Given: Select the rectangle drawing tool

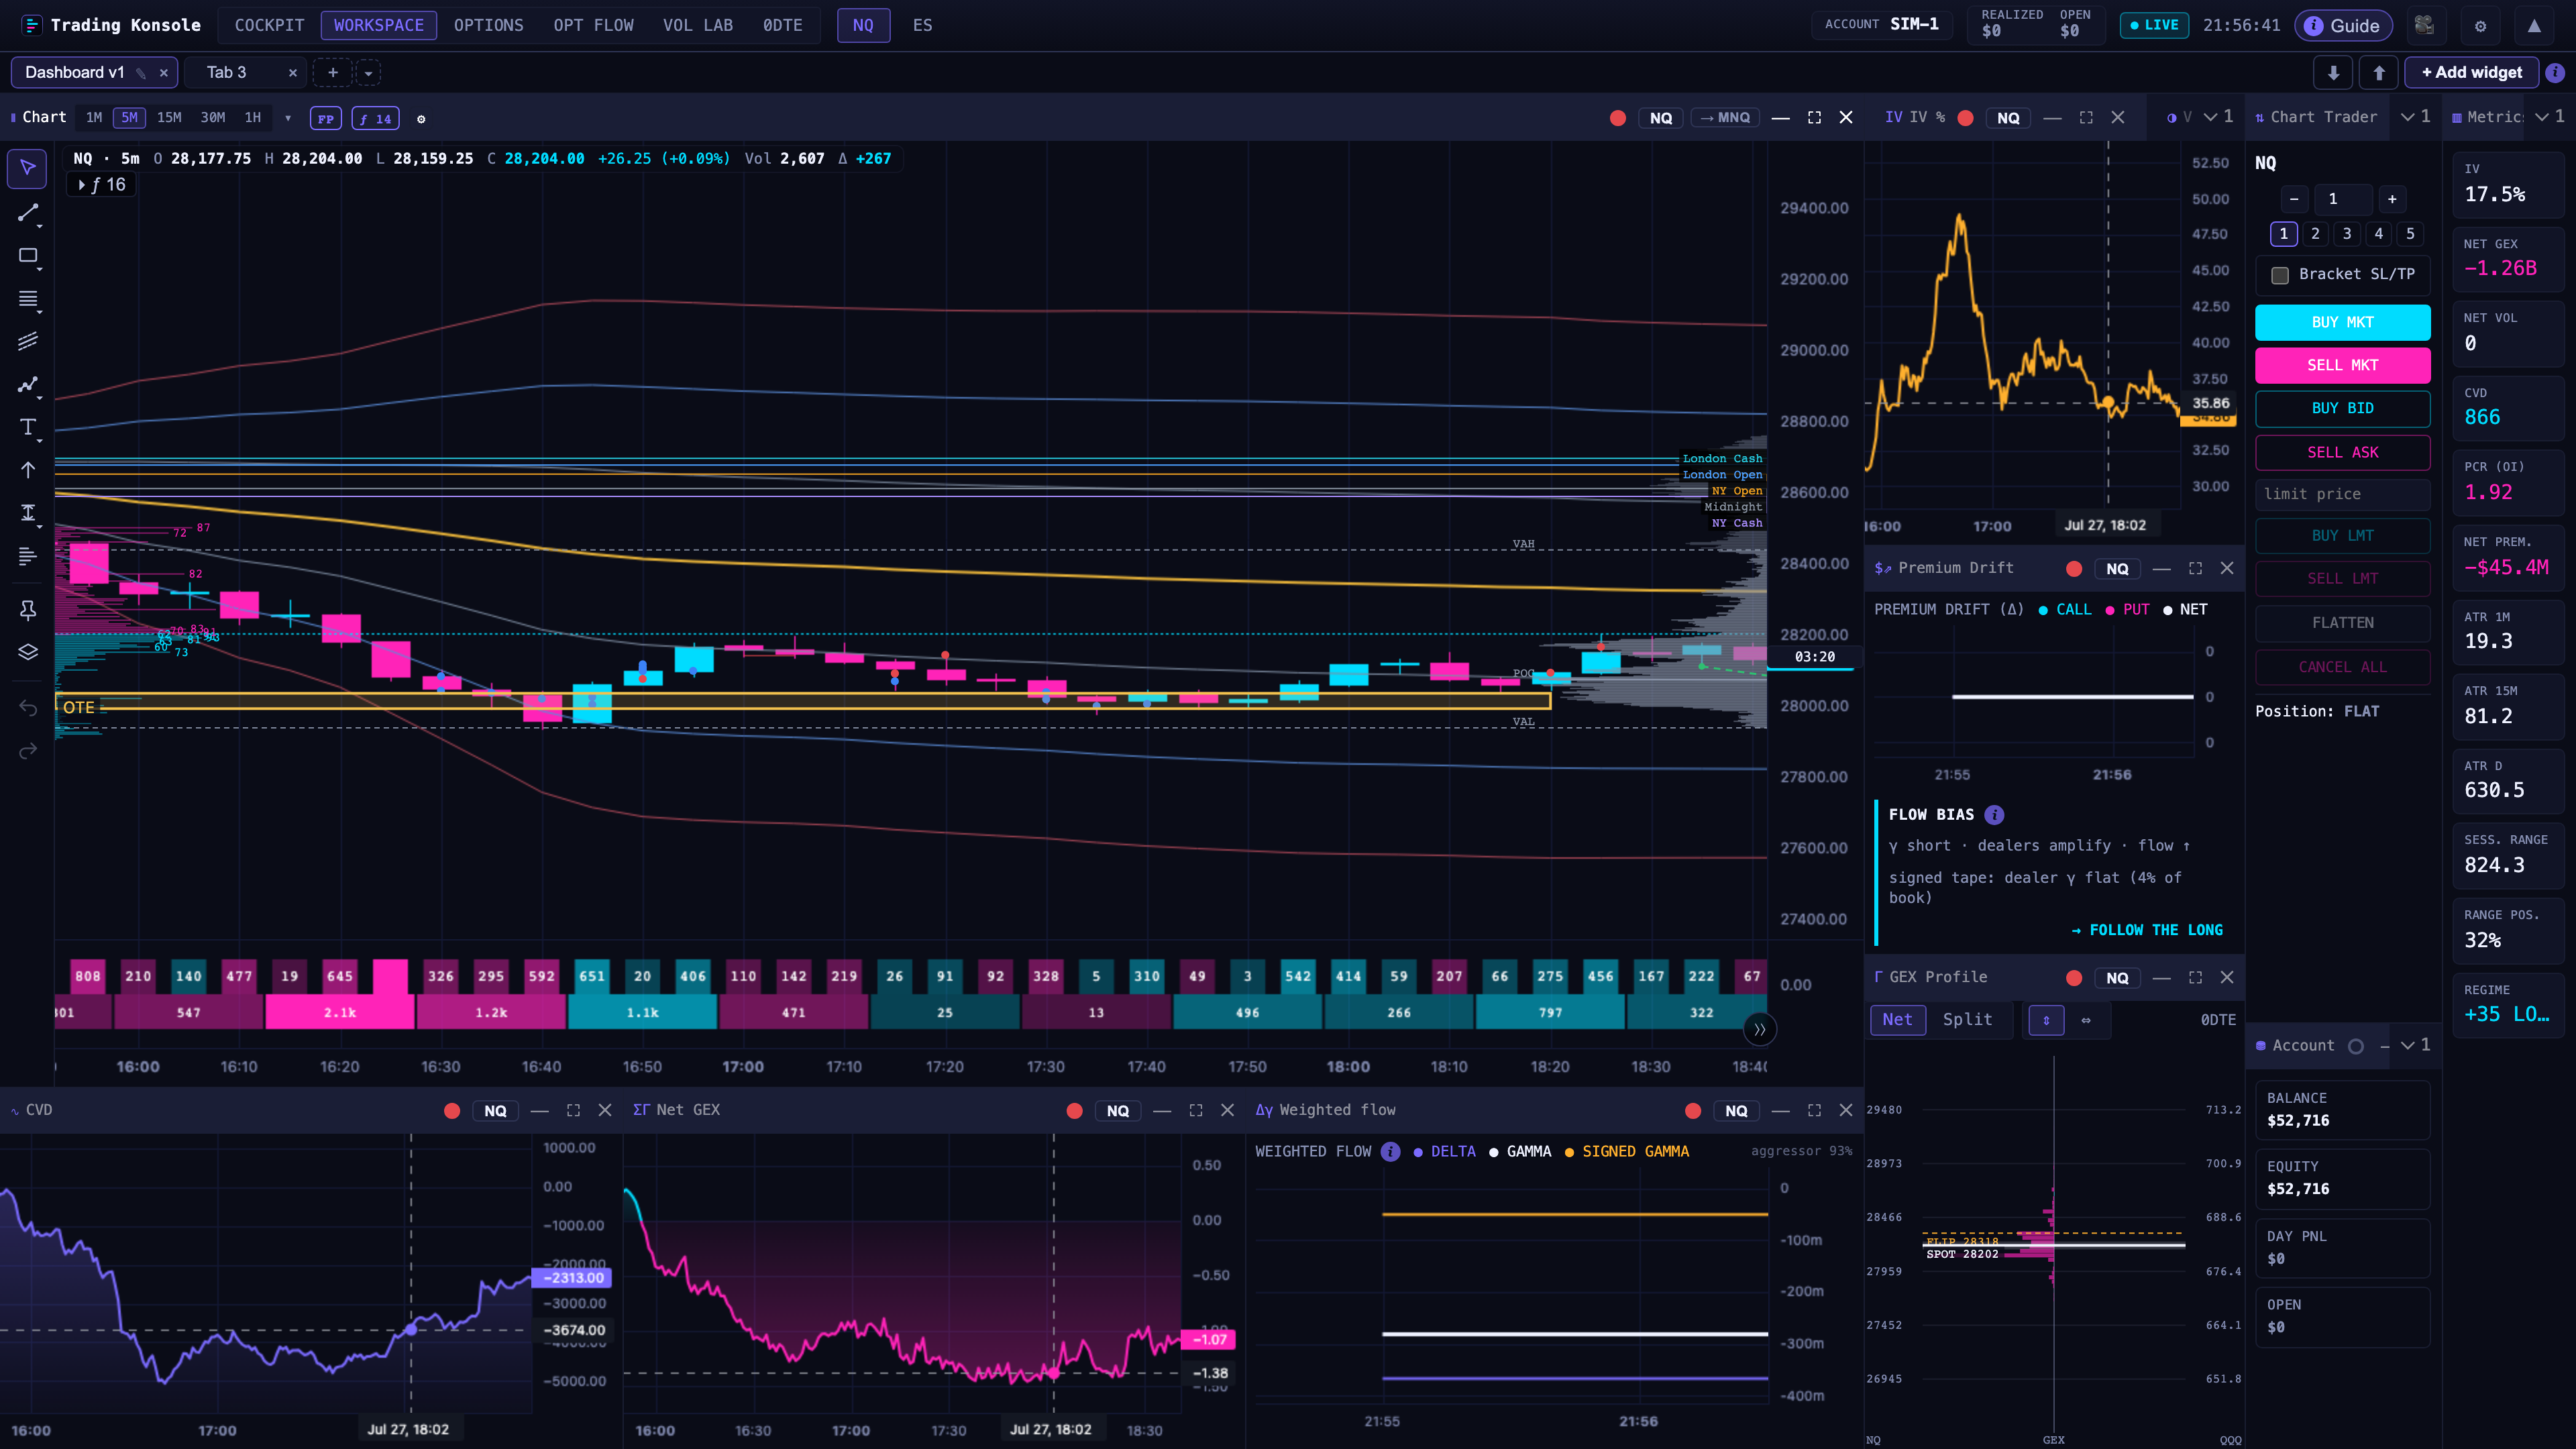Looking at the screenshot, I should coord(27,256).
